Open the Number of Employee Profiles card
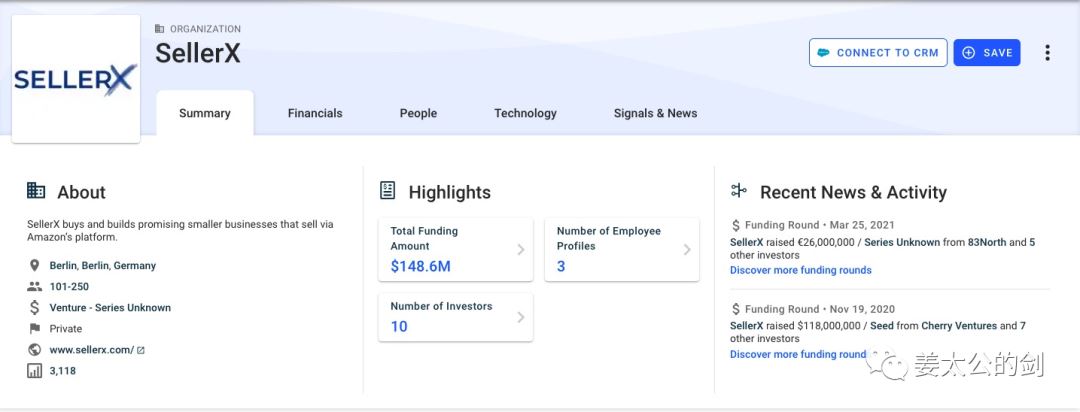 [x=622, y=249]
